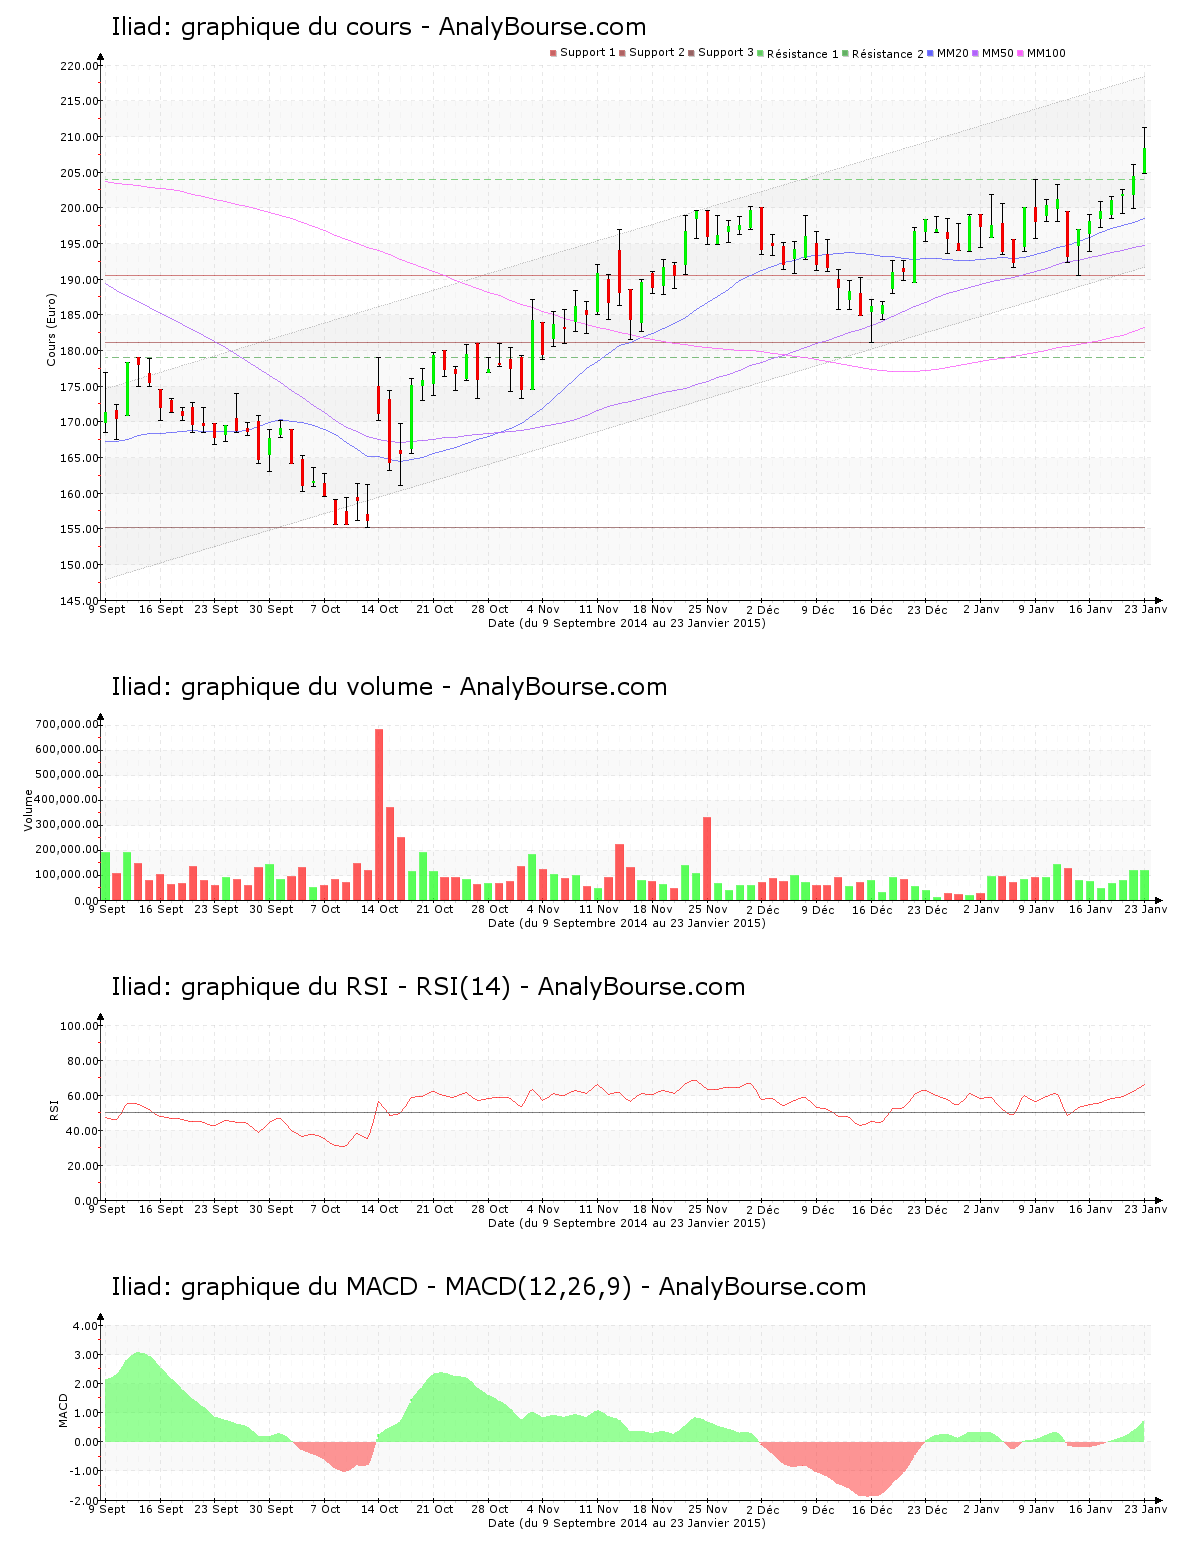Click the "-2.00" MACD axis value
Viewport: 1200px width, 1550px height.
[x=84, y=1500]
